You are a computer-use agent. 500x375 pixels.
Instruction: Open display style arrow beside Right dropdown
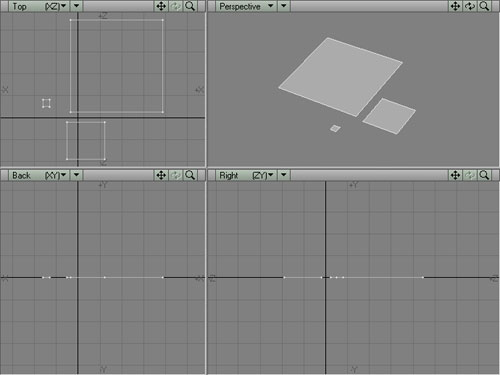coord(284,175)
